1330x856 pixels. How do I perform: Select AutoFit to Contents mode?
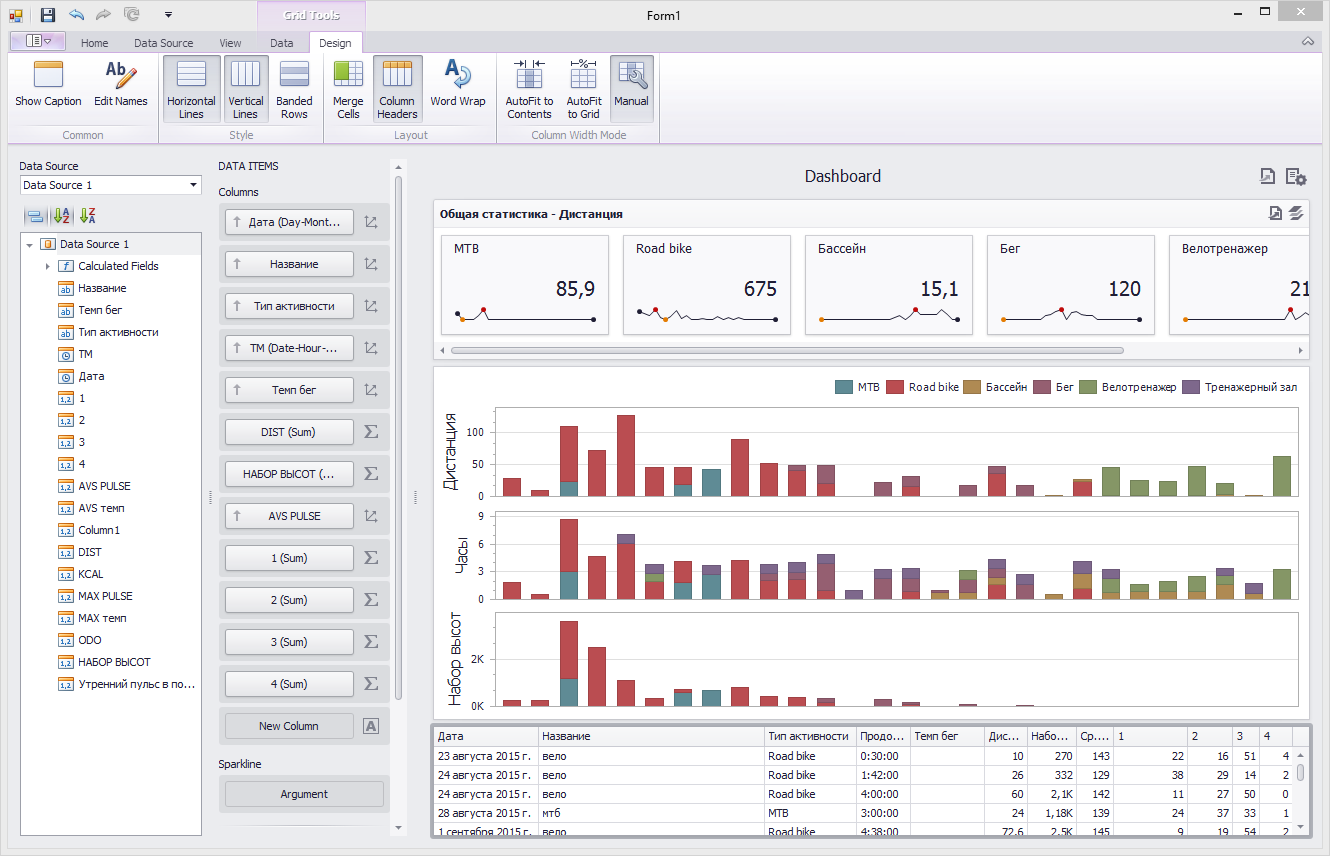point(529,76)
